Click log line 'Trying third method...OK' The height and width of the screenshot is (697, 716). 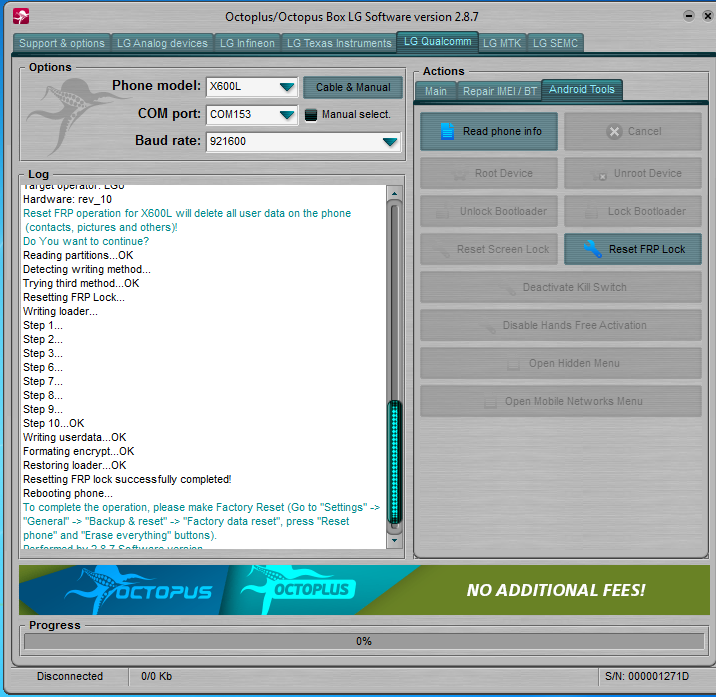point(81,284)
